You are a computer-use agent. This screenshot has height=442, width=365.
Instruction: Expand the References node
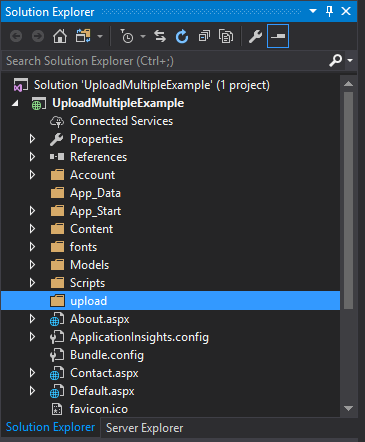coord(32,157)
